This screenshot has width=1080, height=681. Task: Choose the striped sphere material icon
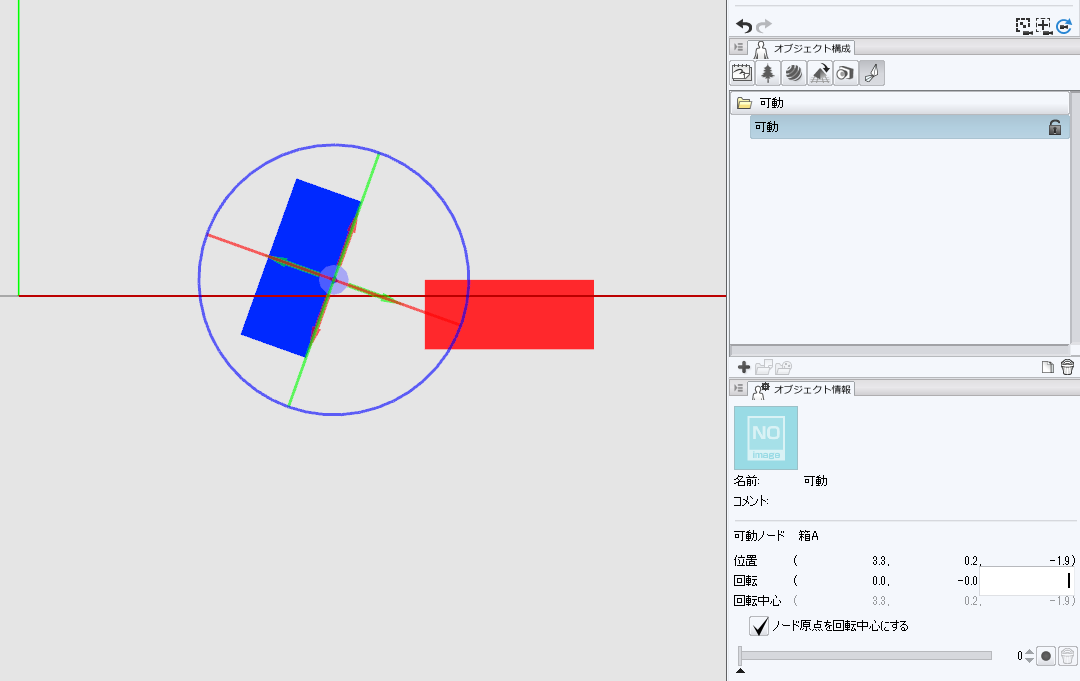[x=793, y=73]
